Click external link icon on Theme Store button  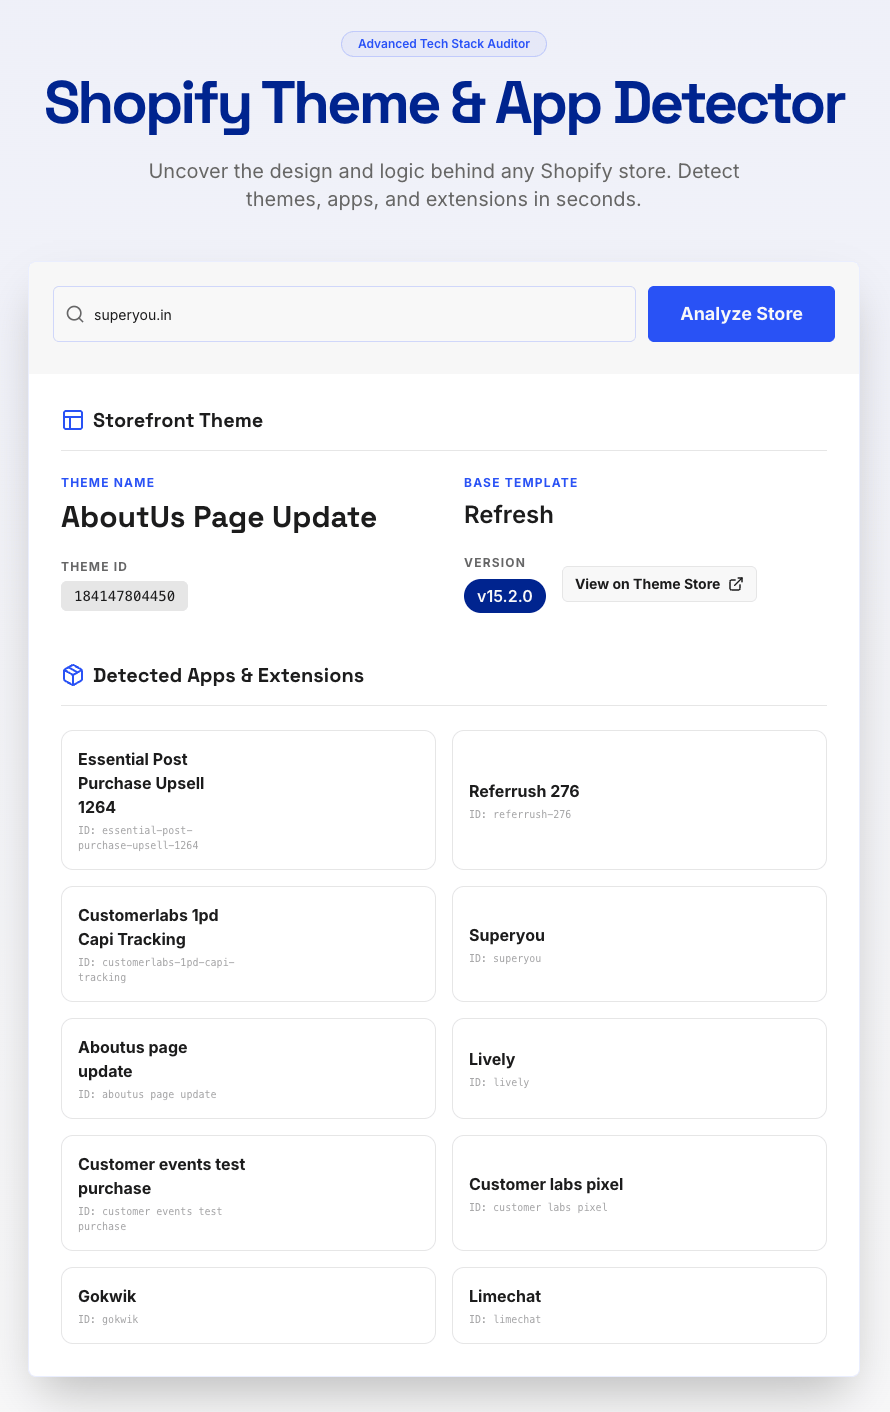point(736,584)
